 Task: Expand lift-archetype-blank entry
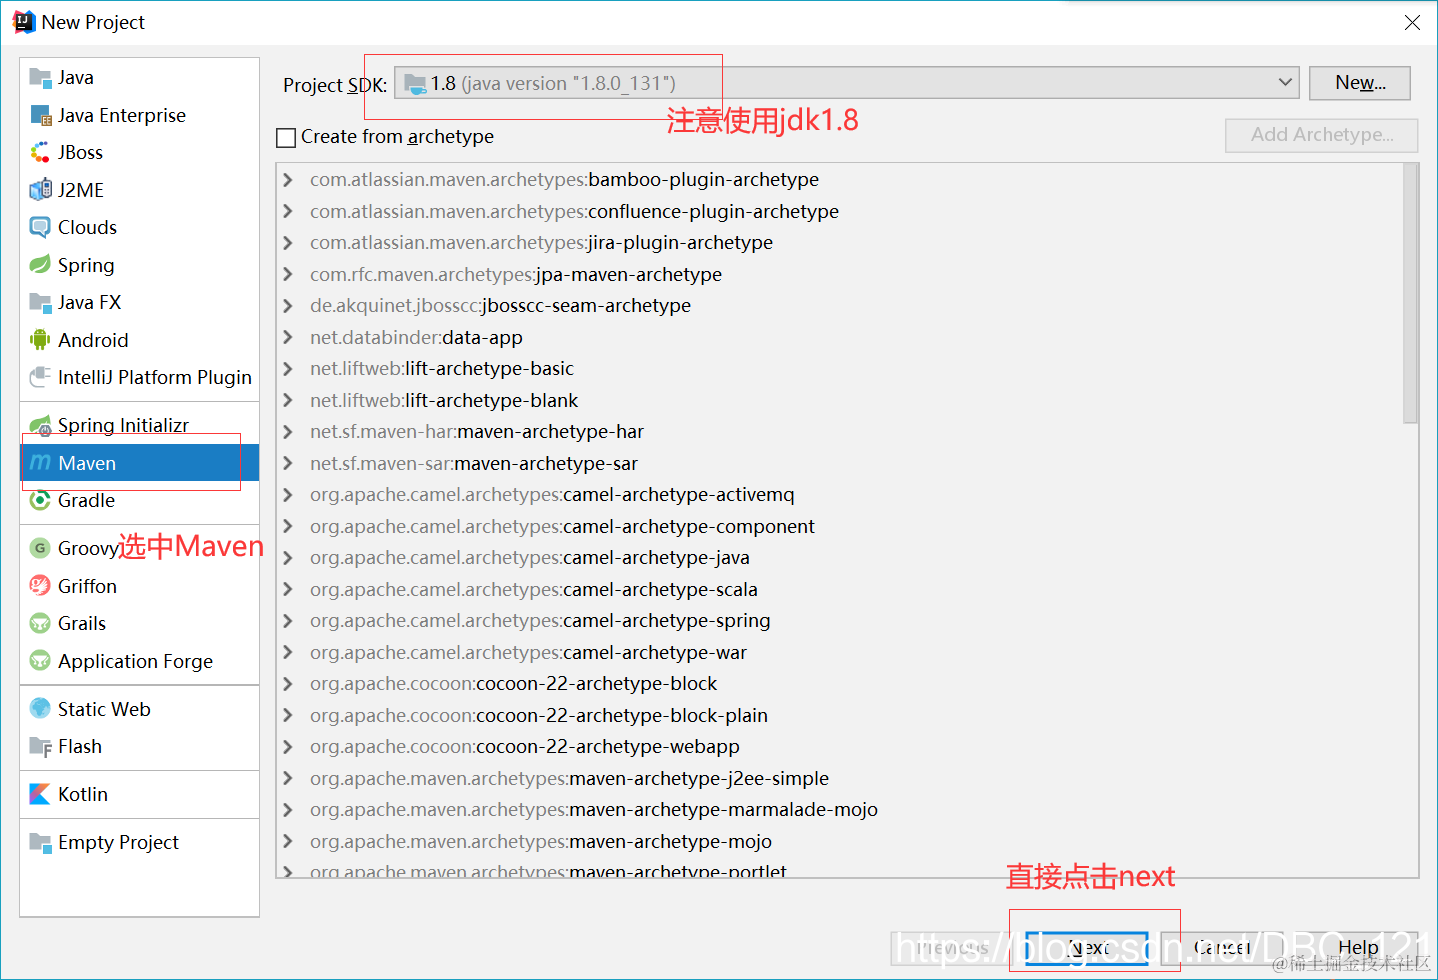[288, 400]
